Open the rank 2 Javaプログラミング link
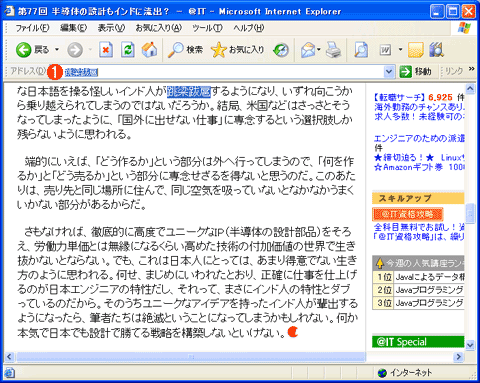480x383 pixels. coord(429,290)
